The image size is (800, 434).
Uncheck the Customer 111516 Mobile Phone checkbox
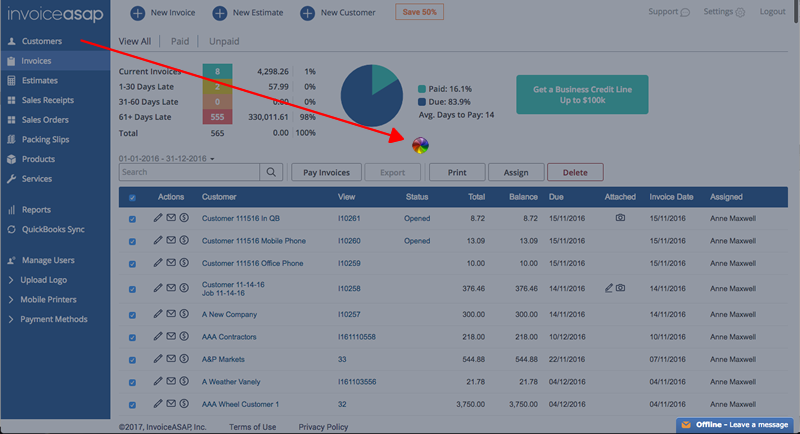tap(132, 241)
